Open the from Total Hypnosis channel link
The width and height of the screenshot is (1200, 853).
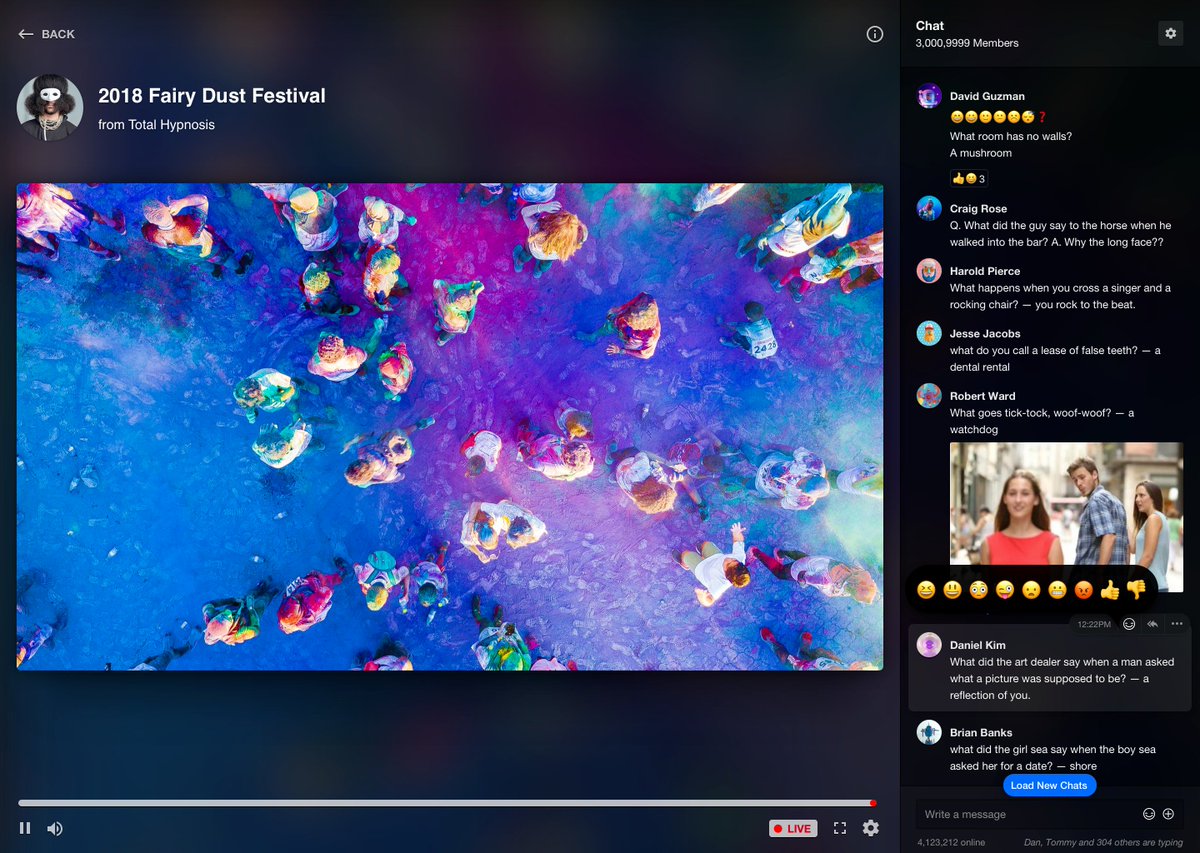point(156,125)
